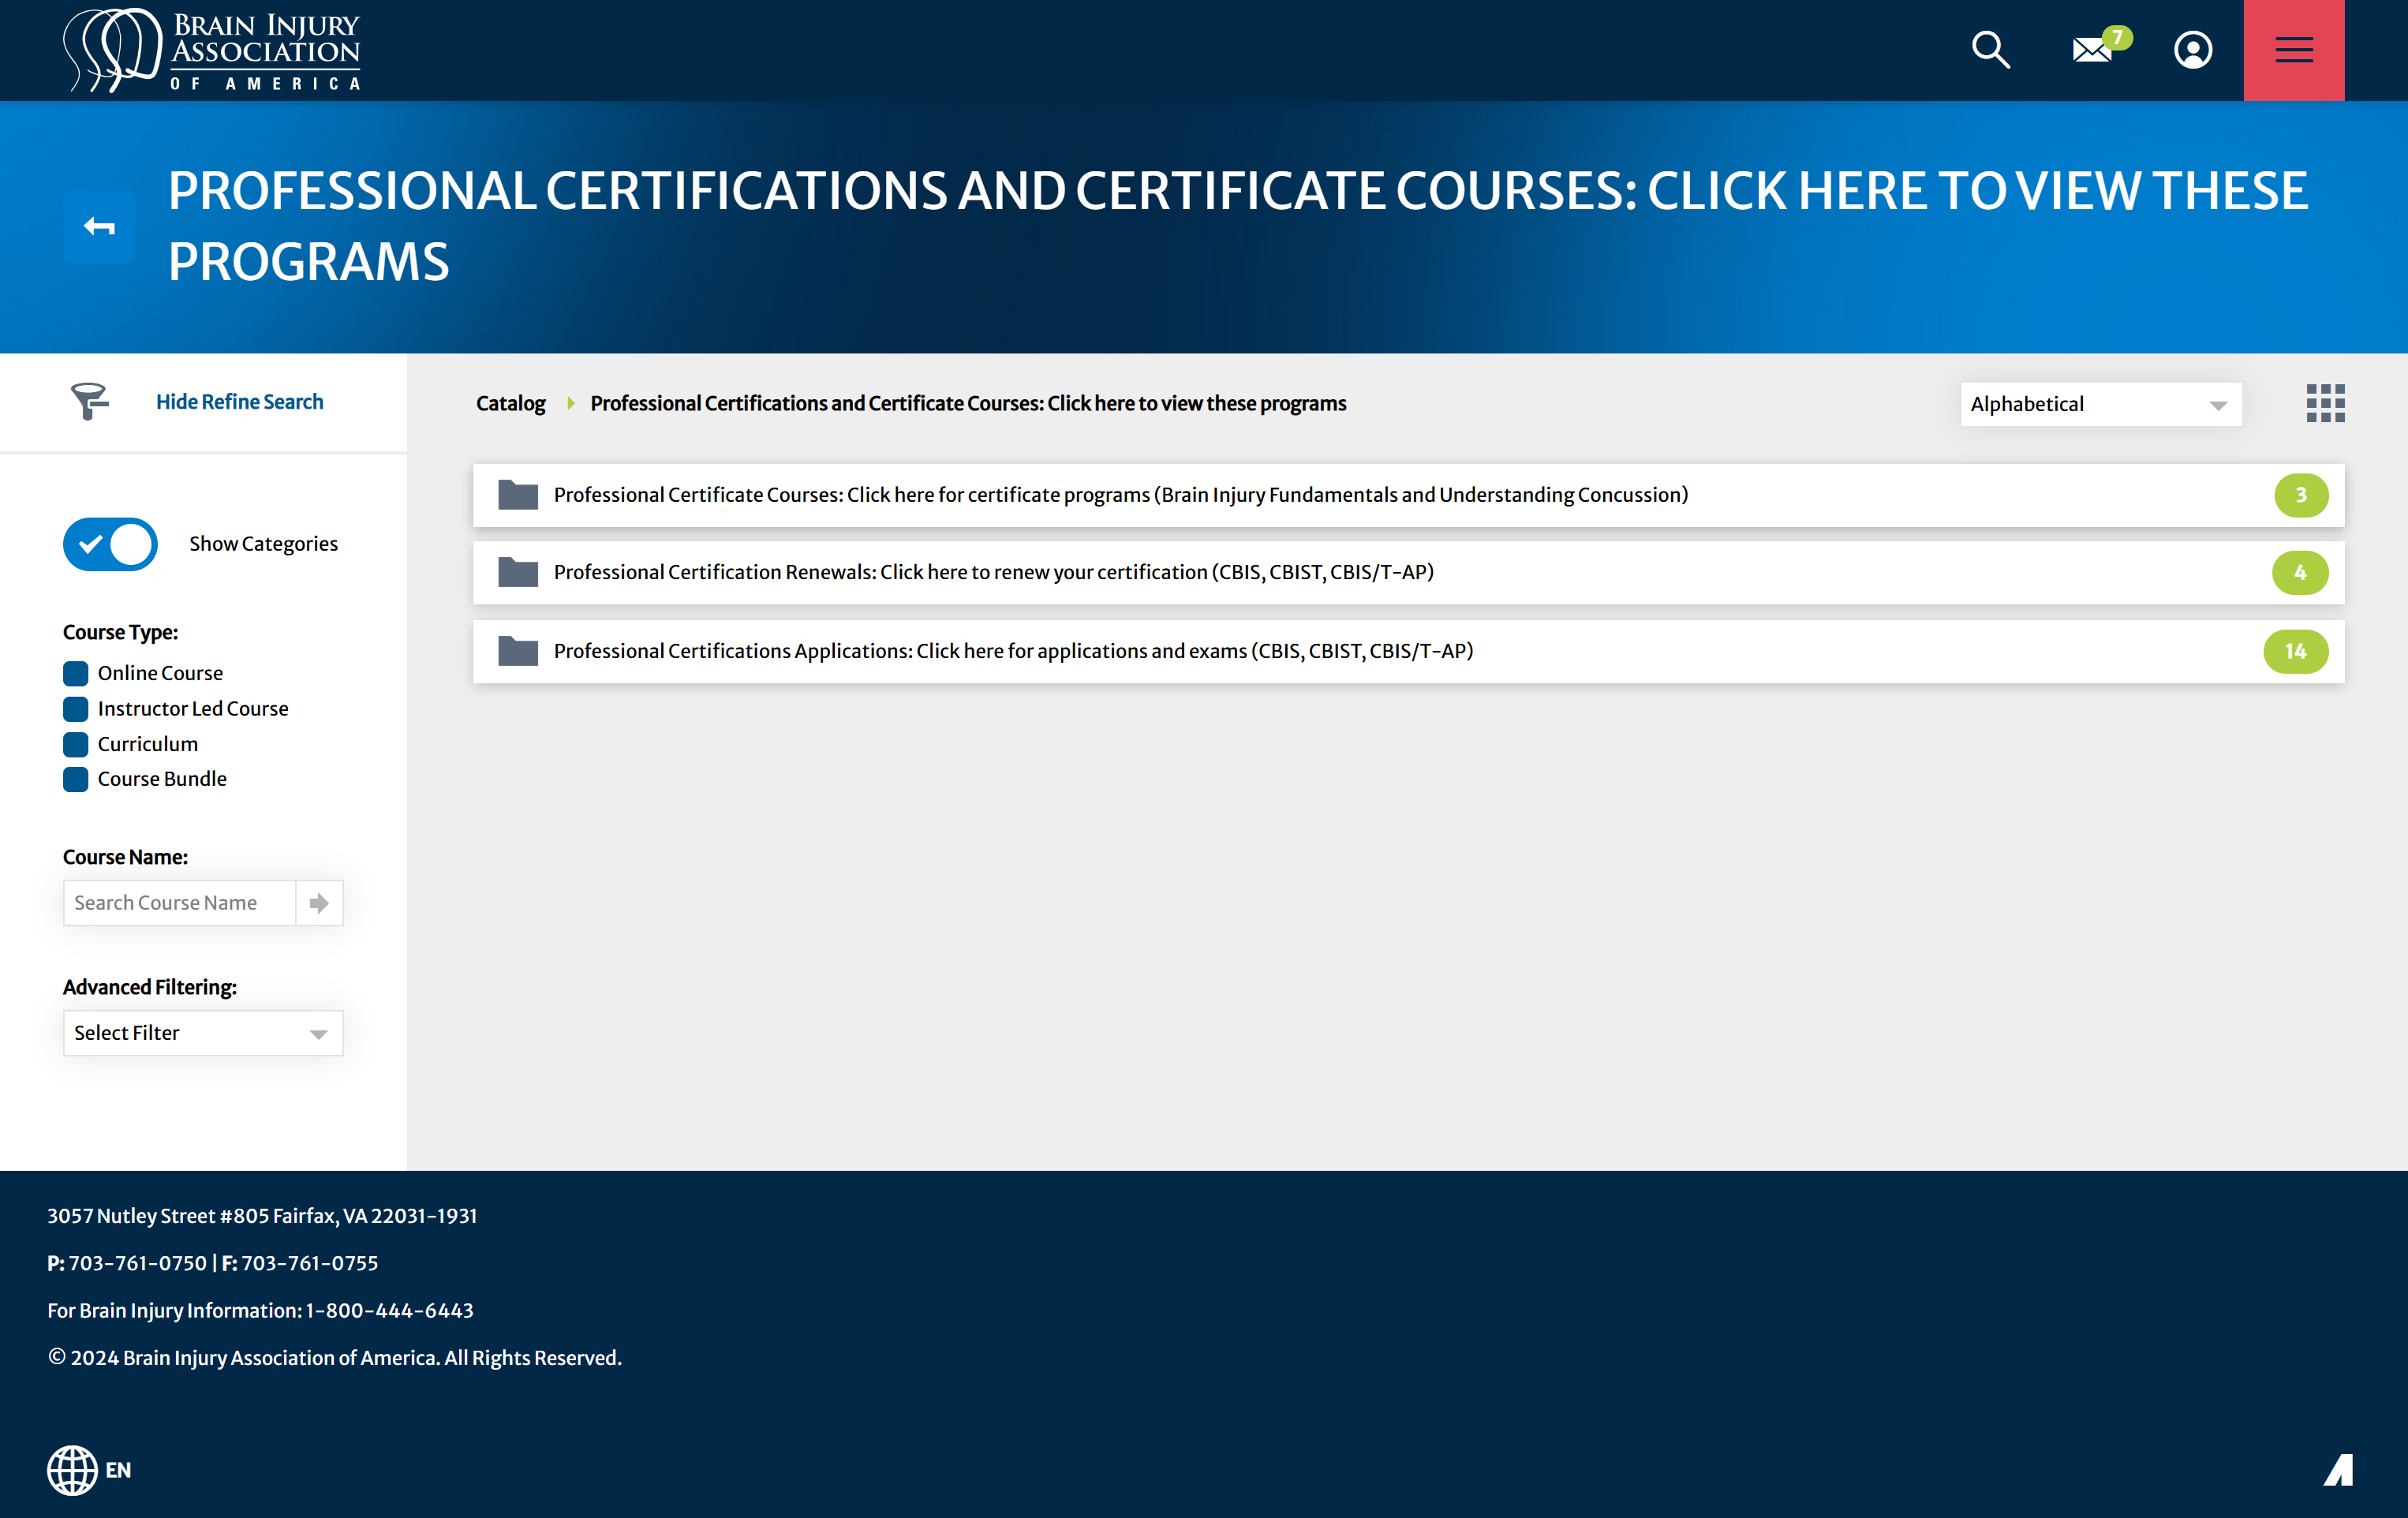The image size is (2408, 1518).
Task: Click the refine search filter icon
Action: coord(89,401)
